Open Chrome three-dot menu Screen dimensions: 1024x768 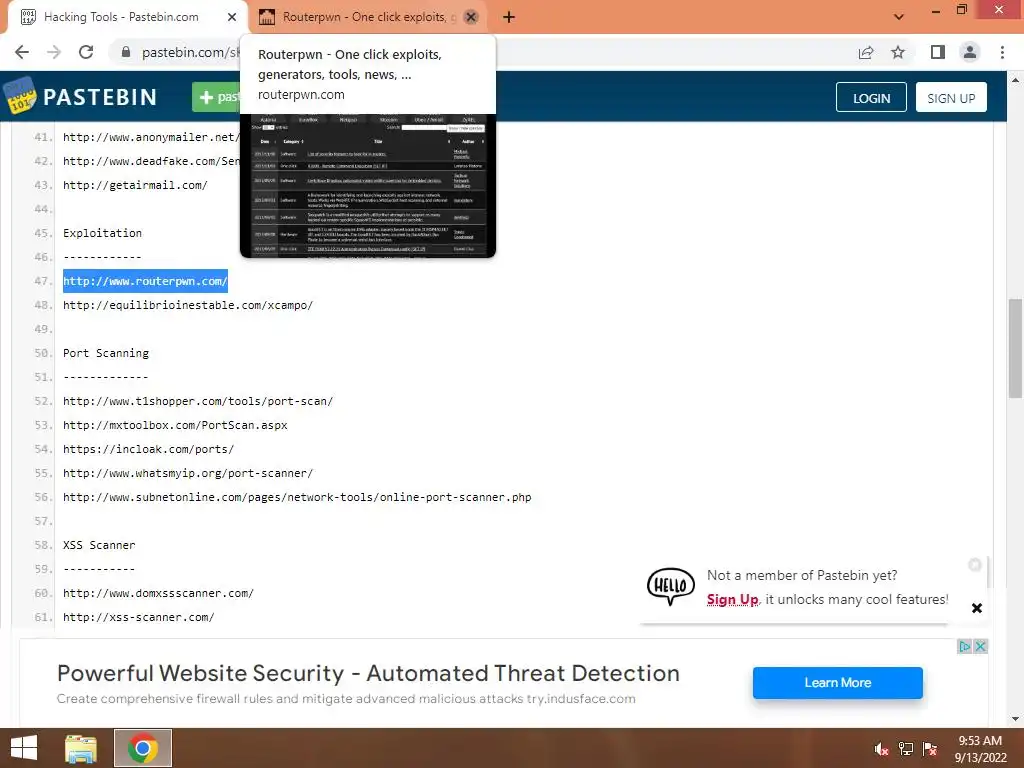tap(1002, 52)
